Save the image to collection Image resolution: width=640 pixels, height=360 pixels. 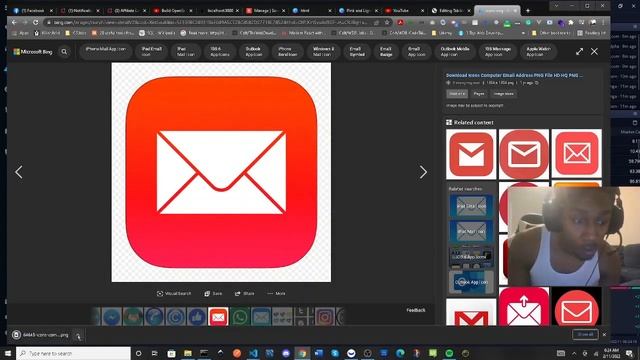tap(213, 293)
